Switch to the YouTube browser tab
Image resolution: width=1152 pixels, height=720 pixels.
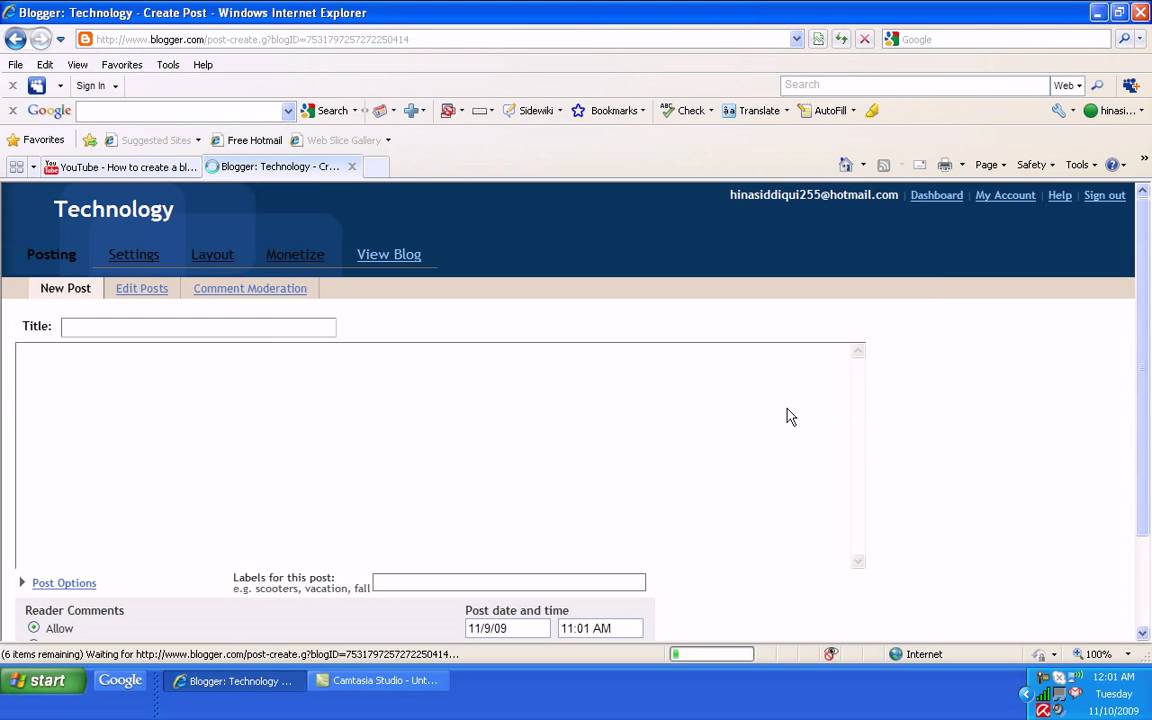pos(121,167)
